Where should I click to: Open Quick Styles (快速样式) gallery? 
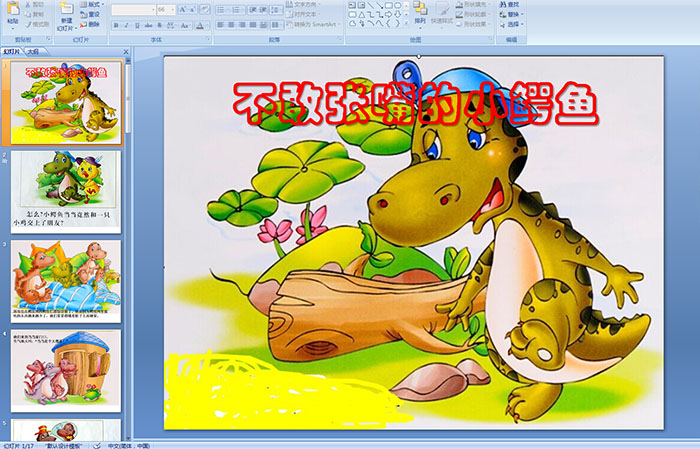point(442,15)
